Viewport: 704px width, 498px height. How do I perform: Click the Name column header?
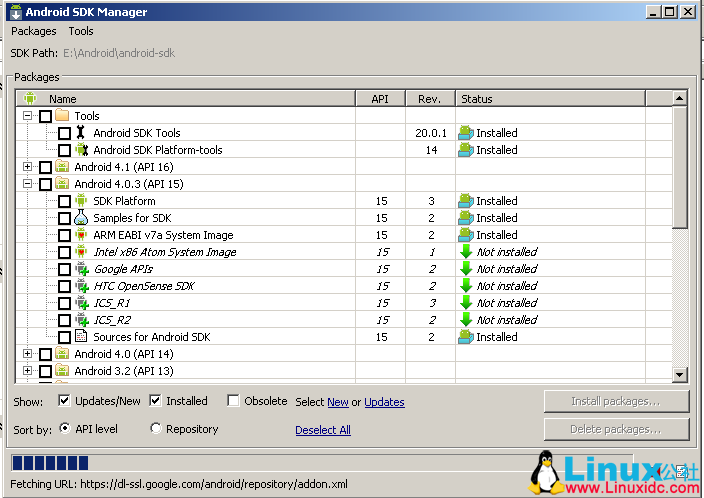186,98
